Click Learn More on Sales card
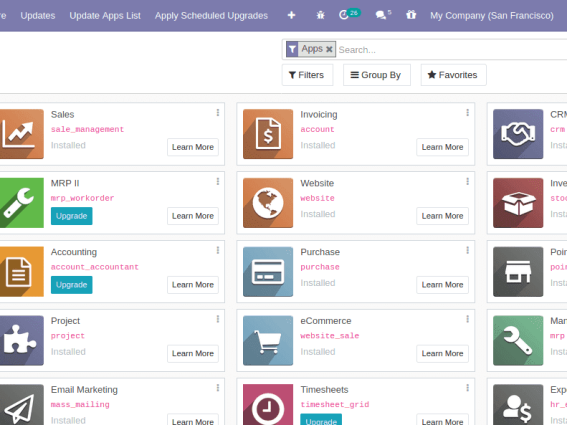The image size is (567, 425). (193, 147)
